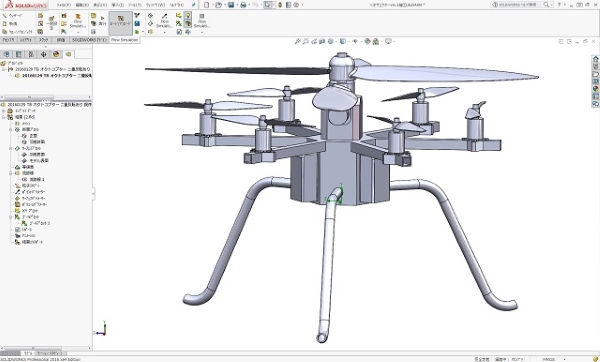600x362 pixels.
Task: Click the ウィザード Wizard button
Action: (x=12, y=16)
